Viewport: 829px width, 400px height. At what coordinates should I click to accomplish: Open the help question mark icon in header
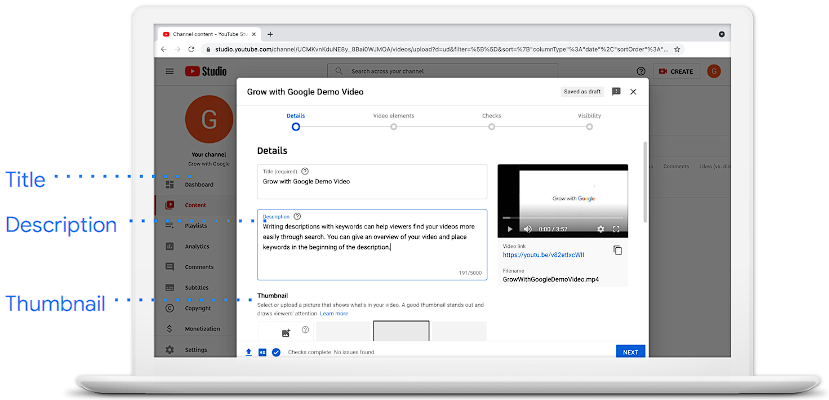point(641,71)
